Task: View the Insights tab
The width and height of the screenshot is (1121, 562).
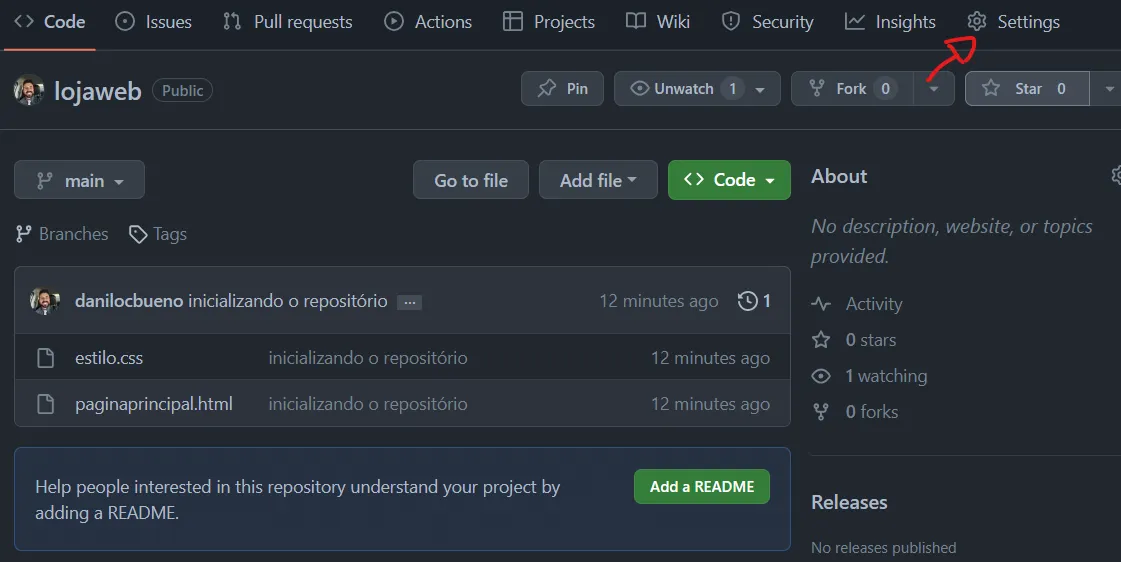Action: point(890,22)
